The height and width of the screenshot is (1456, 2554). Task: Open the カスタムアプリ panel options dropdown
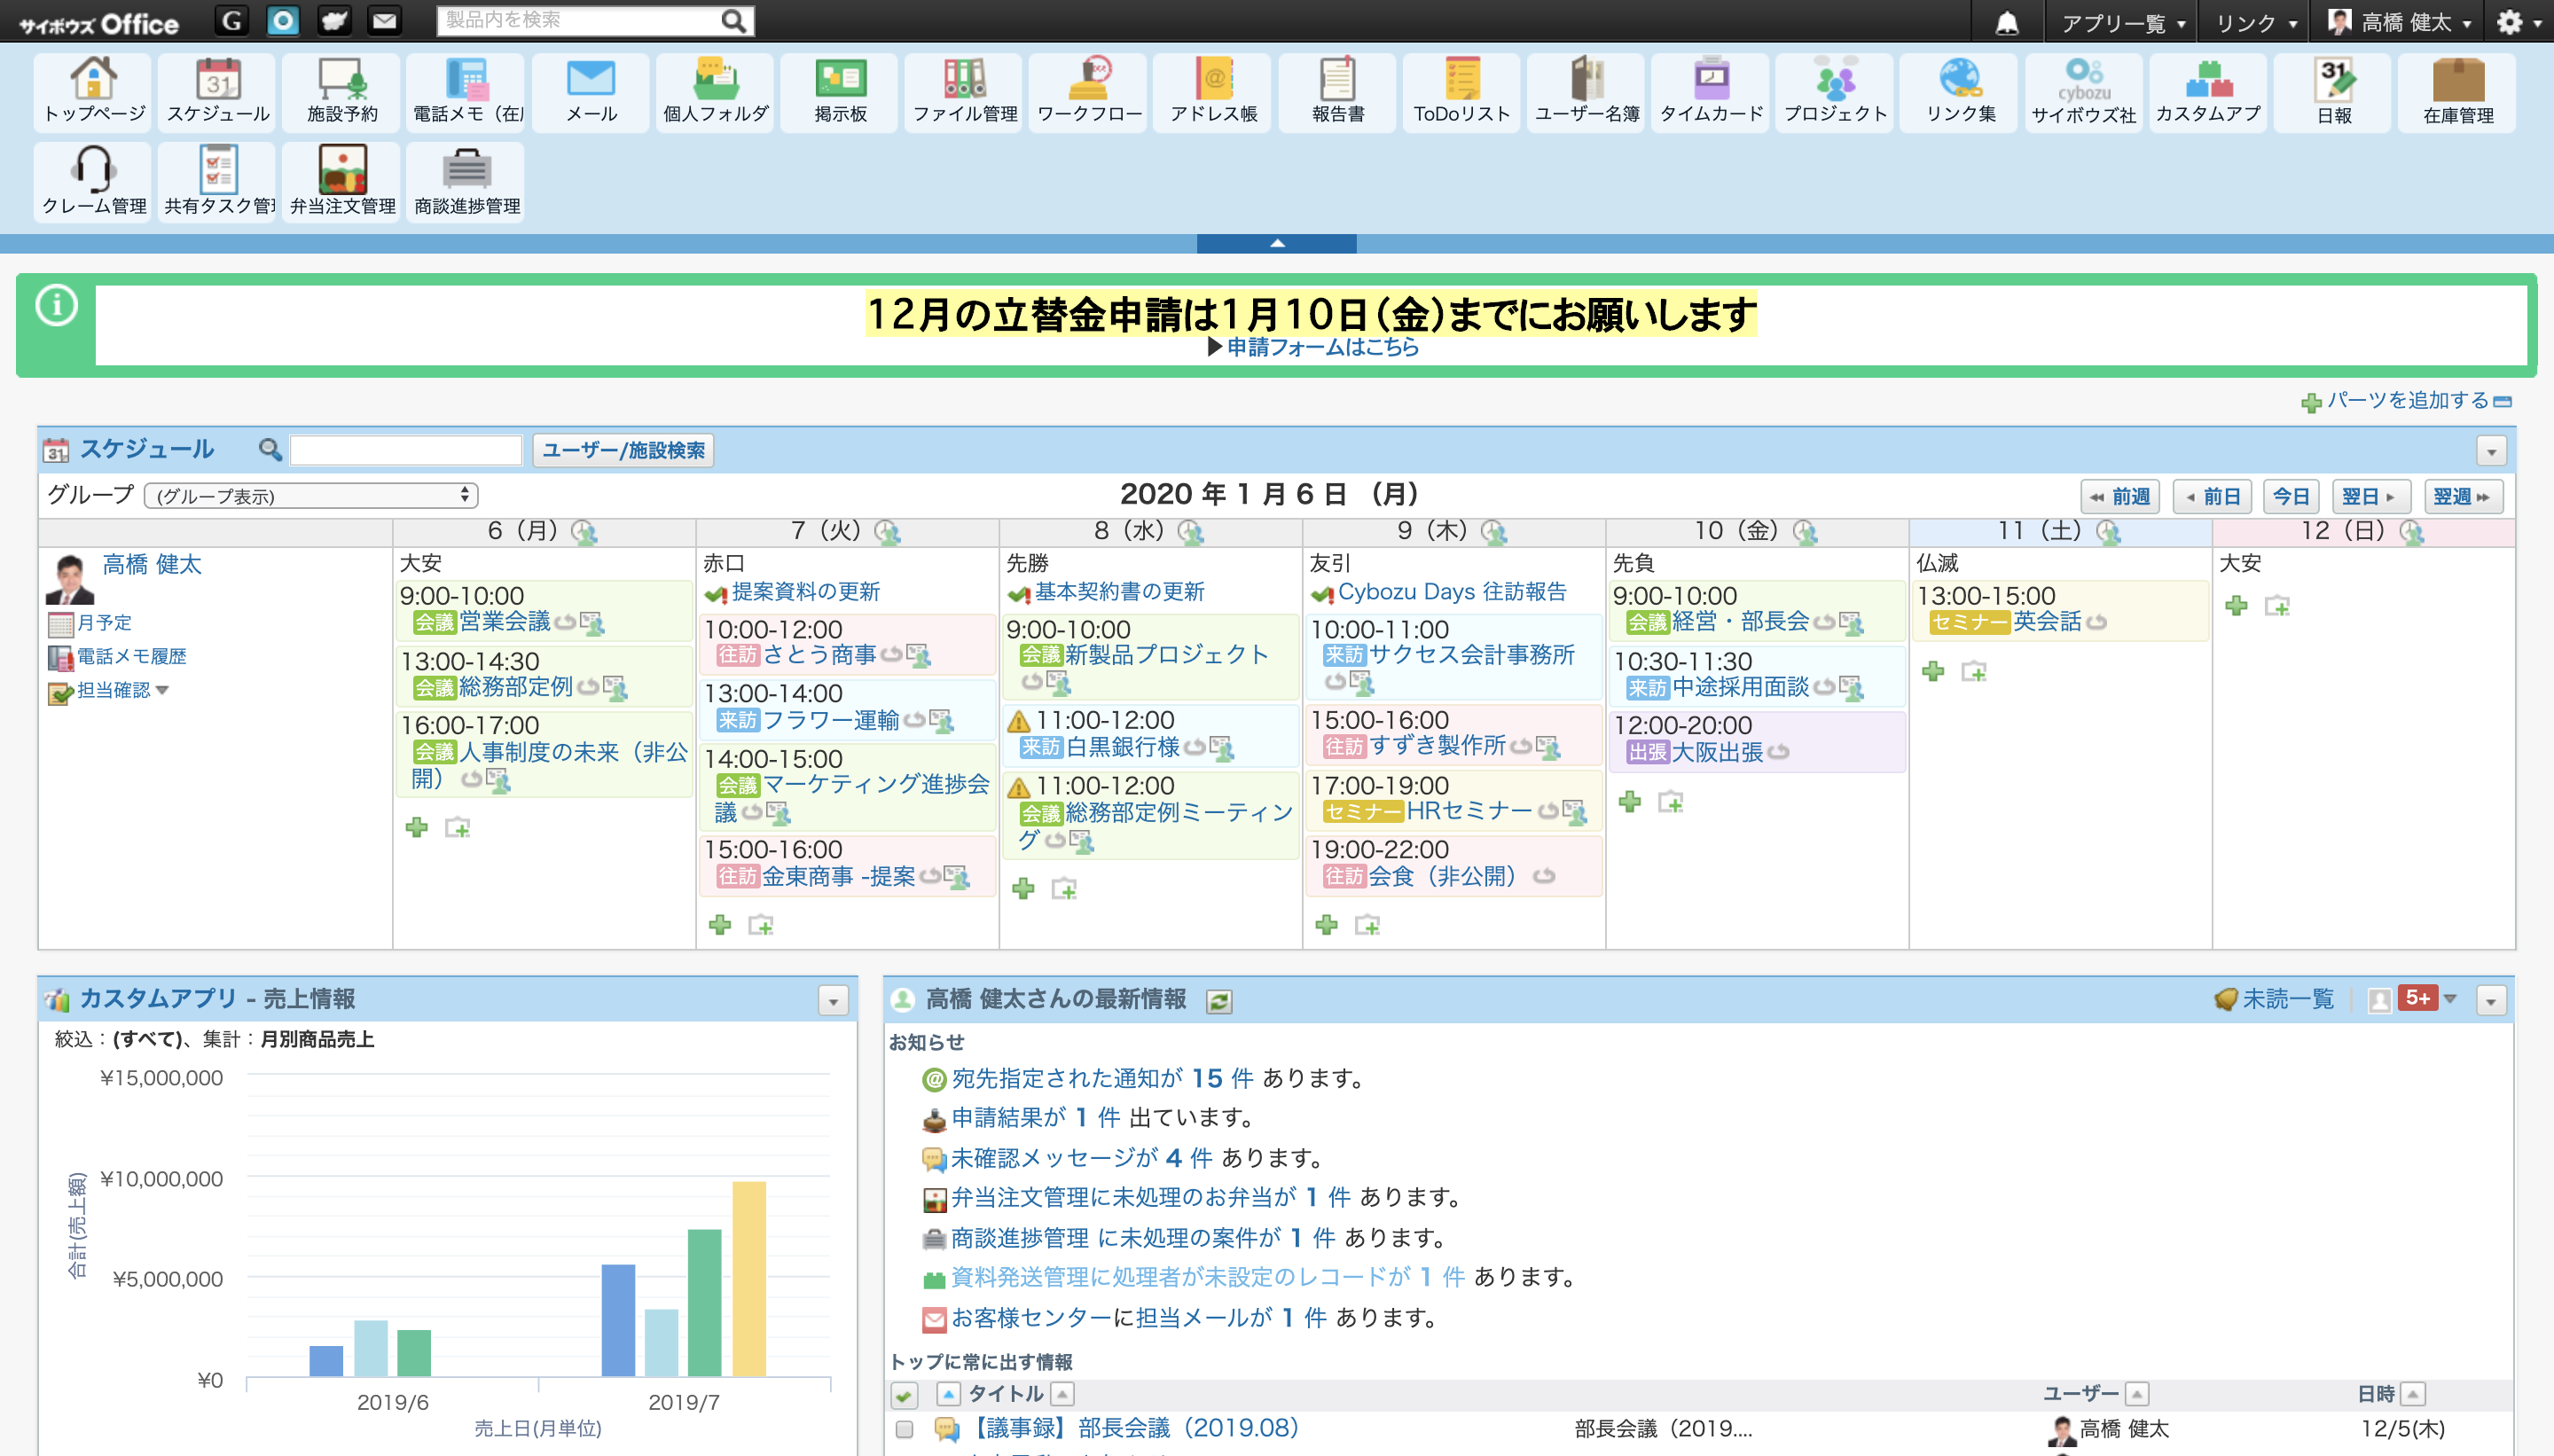click(832, 1000)
